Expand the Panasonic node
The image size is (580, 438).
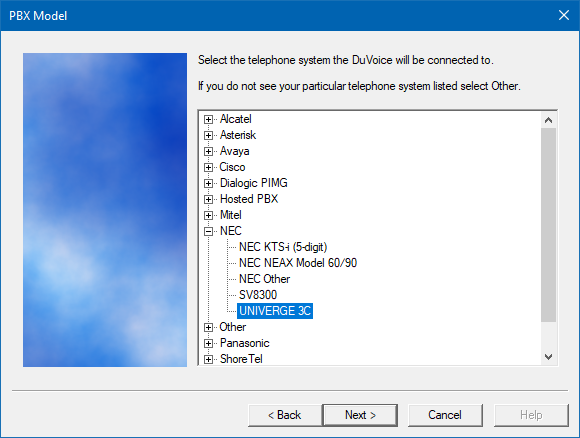click(x=208, y=343)
